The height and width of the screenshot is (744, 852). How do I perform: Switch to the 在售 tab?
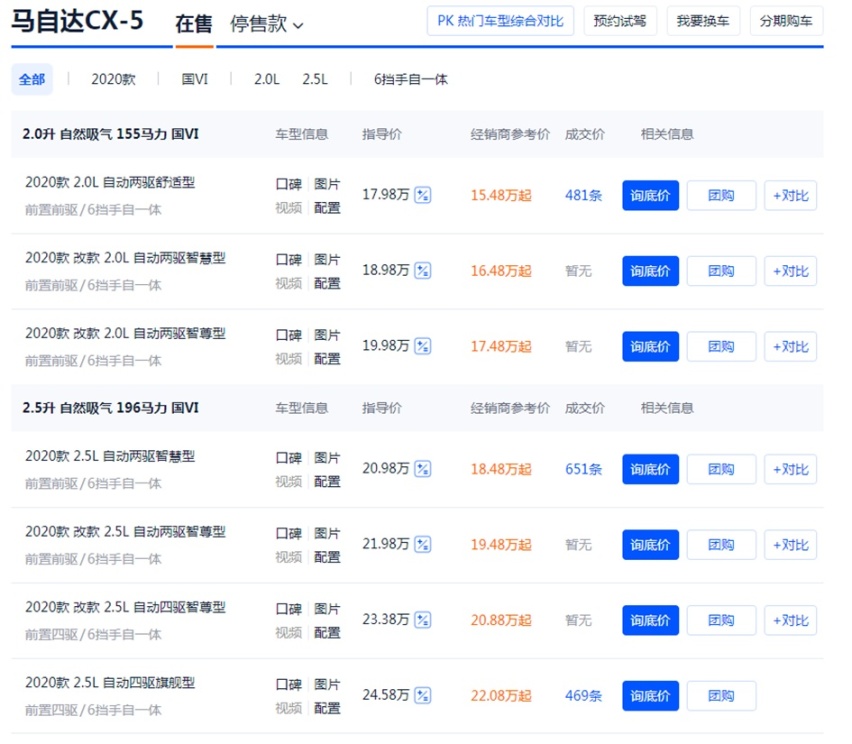pyautogui.click(x=194, y=24)
